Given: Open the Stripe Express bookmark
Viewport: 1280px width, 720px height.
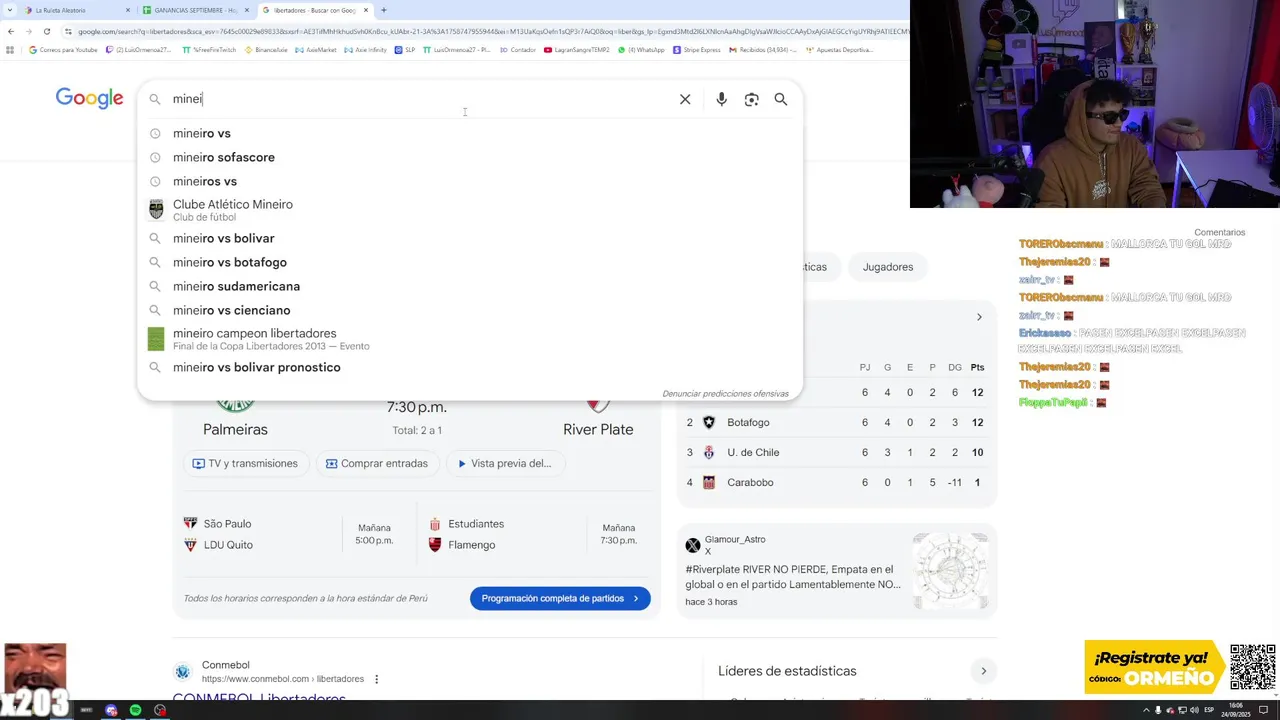Looking at the screenshot, I should pos(697,49).
